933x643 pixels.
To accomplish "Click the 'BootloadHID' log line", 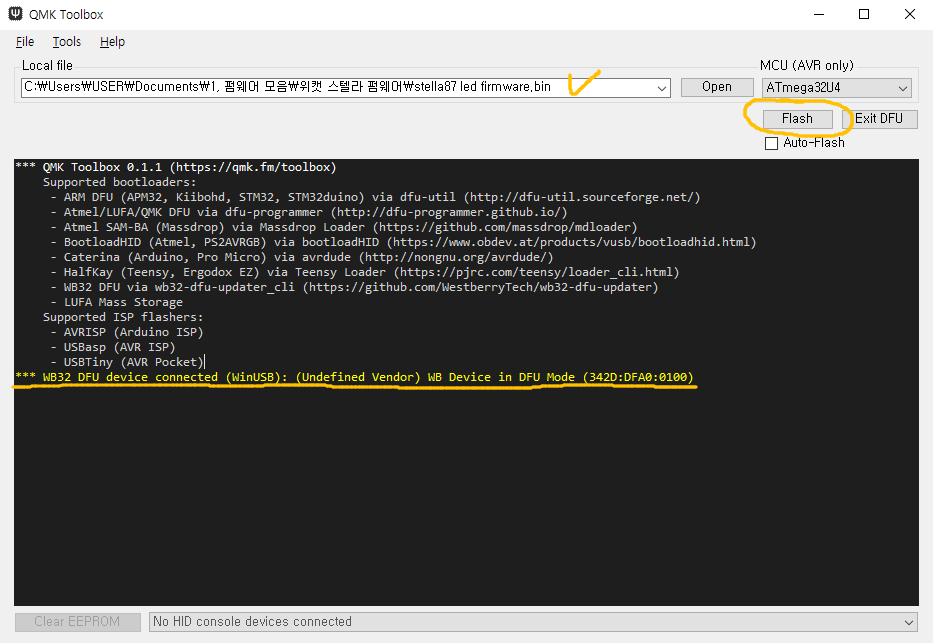I will point(403,242).
